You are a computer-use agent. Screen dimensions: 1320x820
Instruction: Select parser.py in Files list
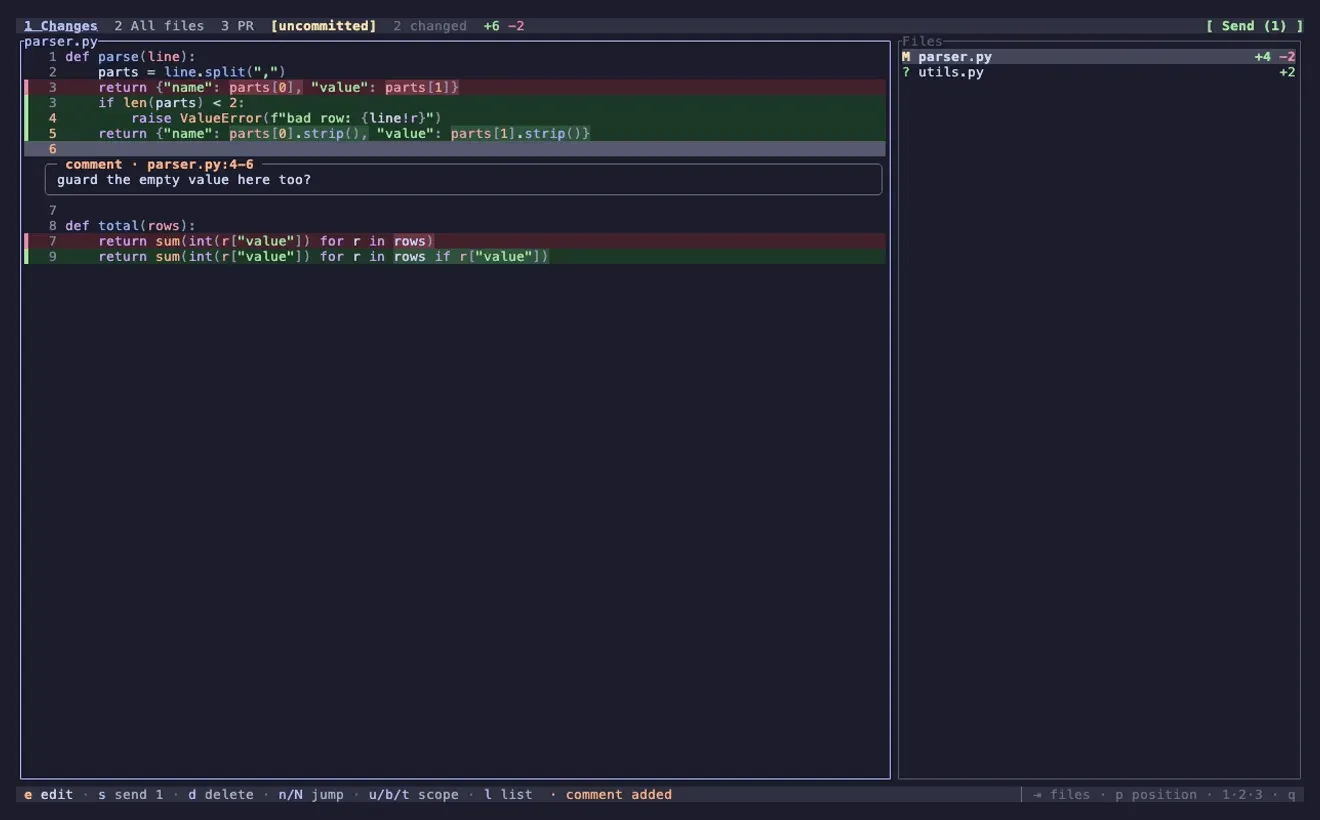click(x=1099, y=57)
